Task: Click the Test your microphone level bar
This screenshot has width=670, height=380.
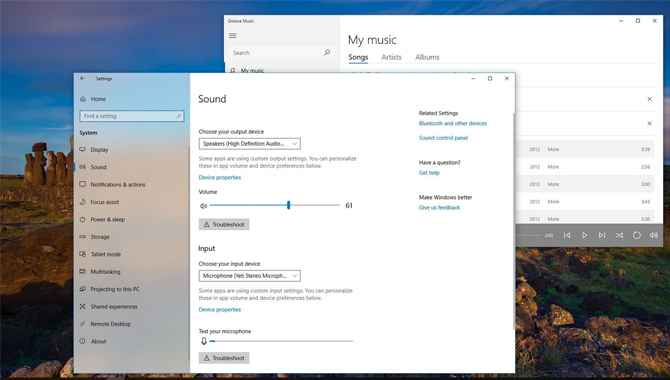Action: (282, 341)
